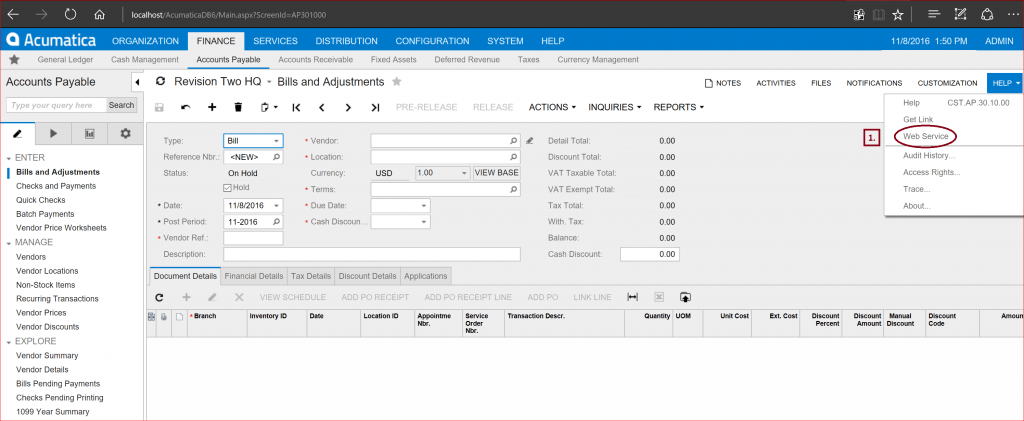The width and height of the screenshot is (1024, 421).
Task: Cancel changes with the undo icon
Action: tap(185, 107)
